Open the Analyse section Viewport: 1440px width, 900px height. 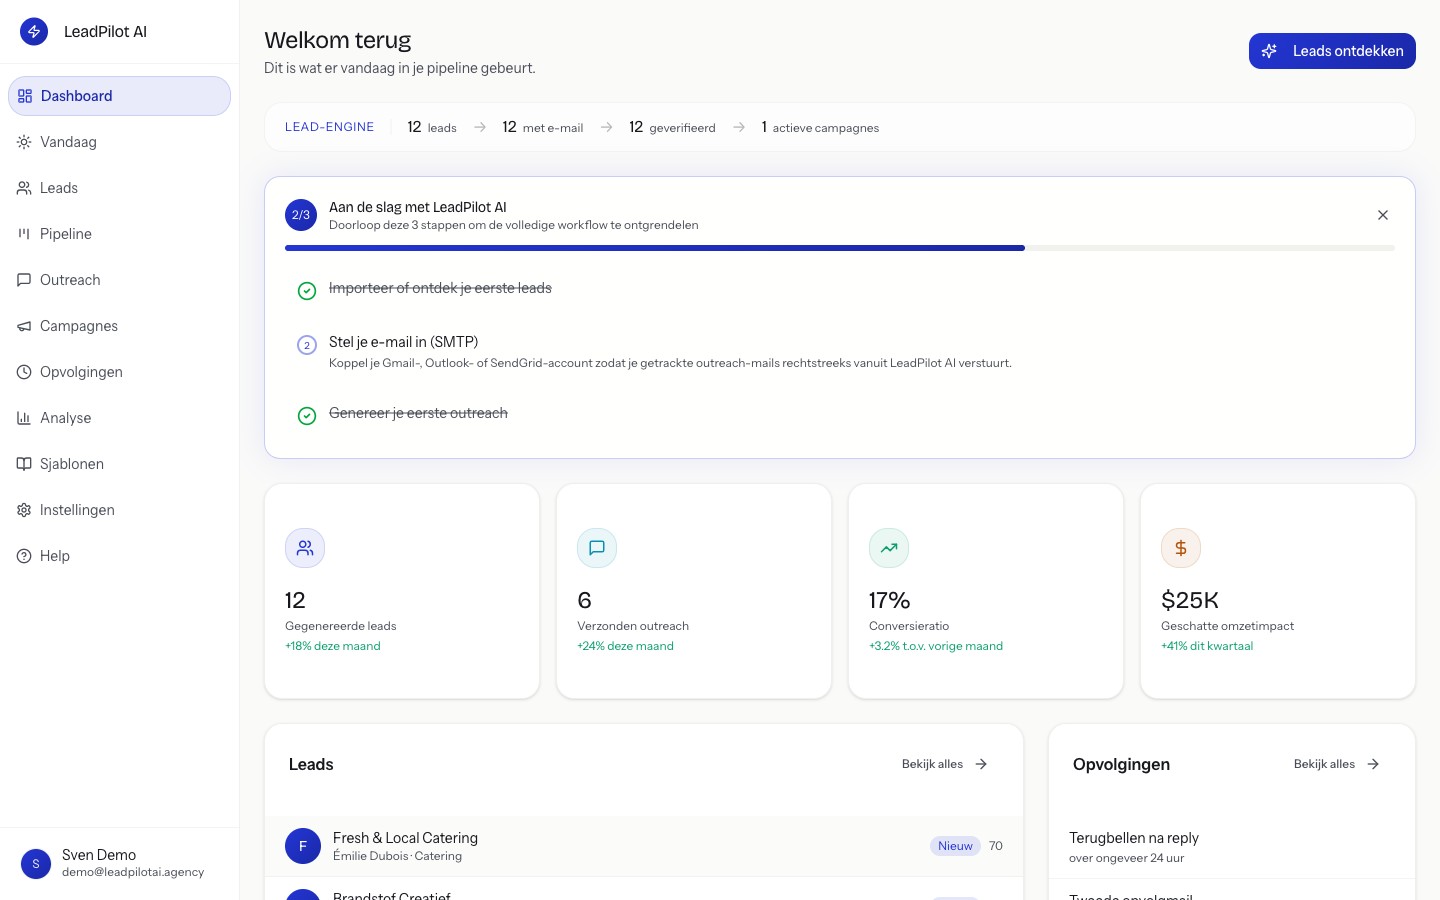(x=119, y=418)
